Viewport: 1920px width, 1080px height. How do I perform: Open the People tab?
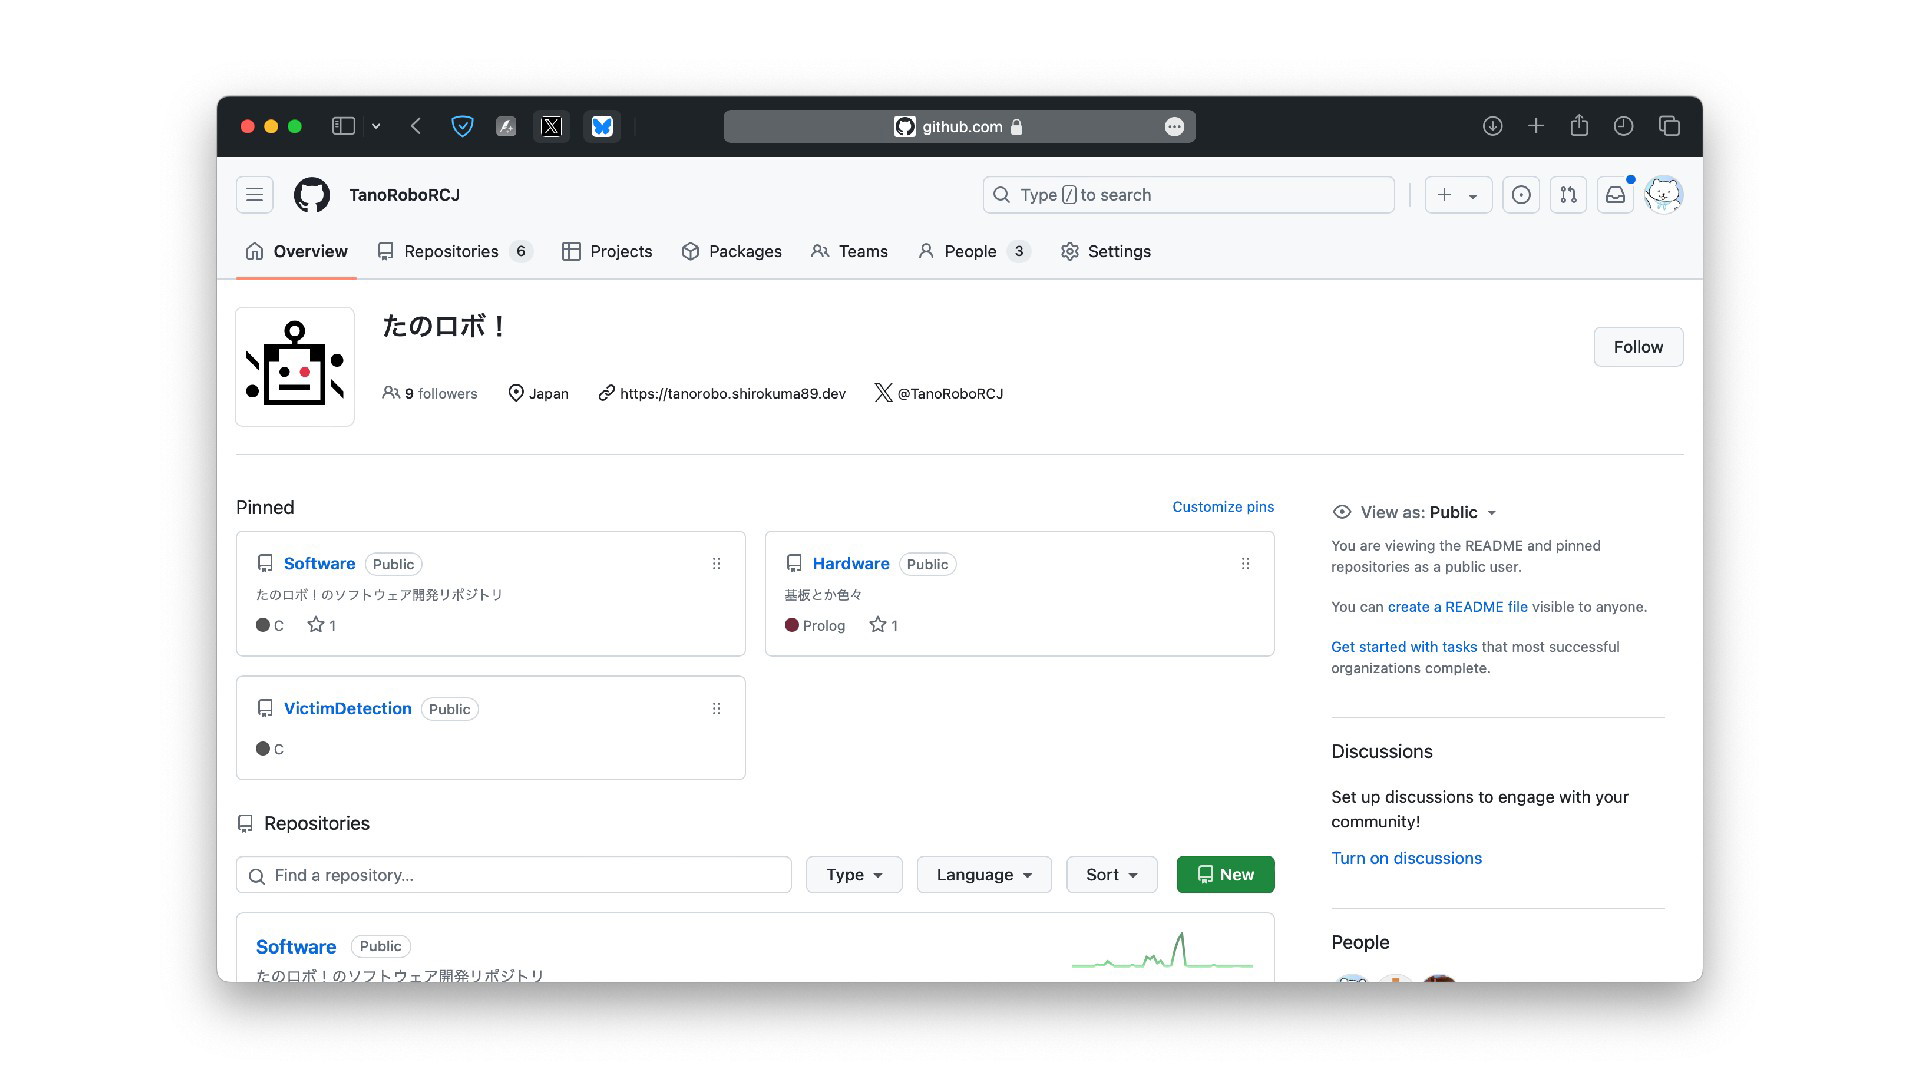pyautogui.click(x=974, y=251)
